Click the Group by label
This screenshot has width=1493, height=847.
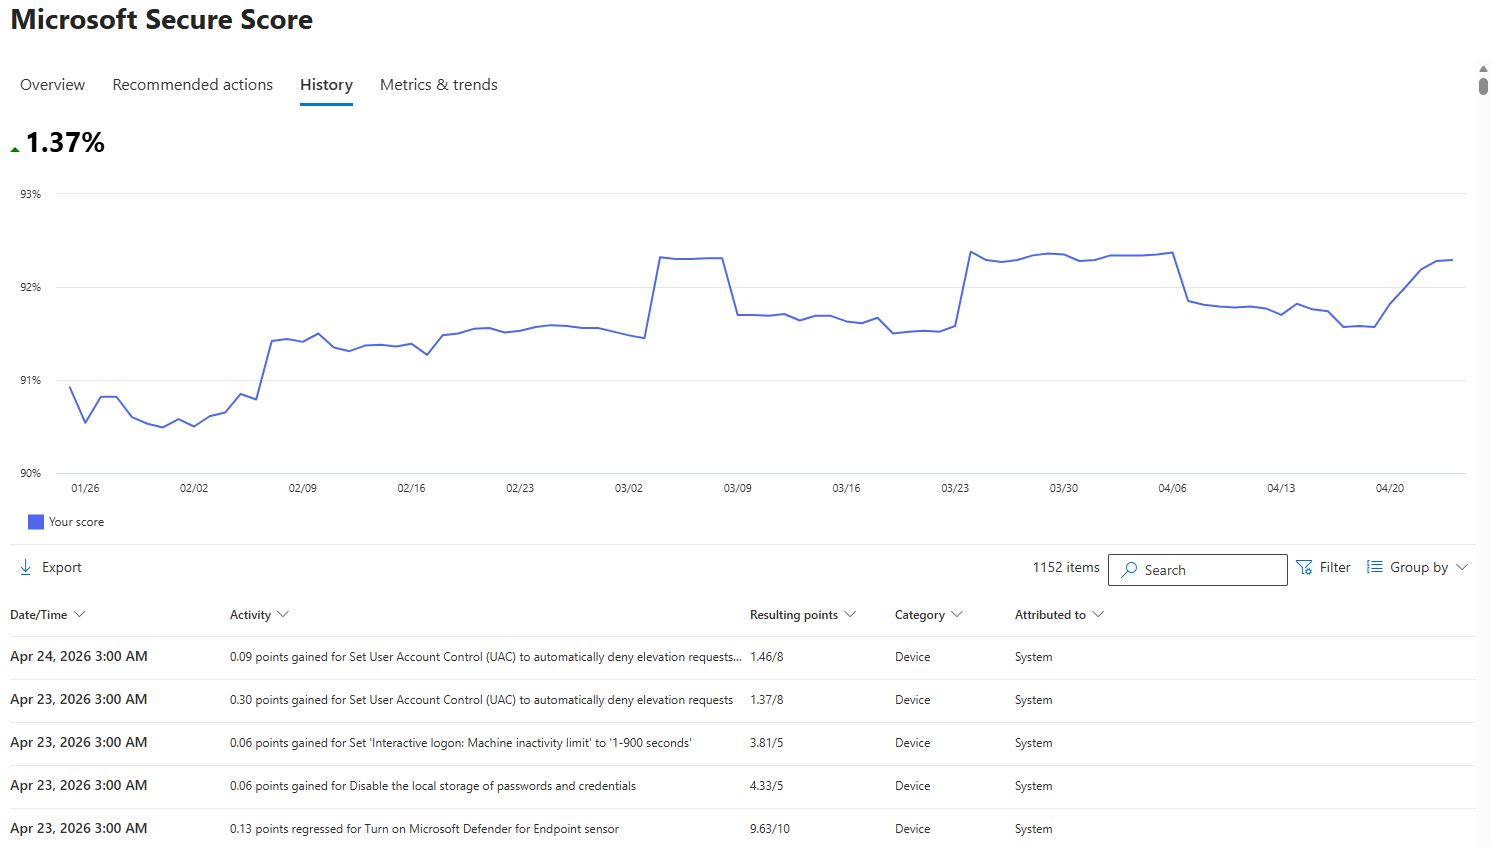[1418, 567]
